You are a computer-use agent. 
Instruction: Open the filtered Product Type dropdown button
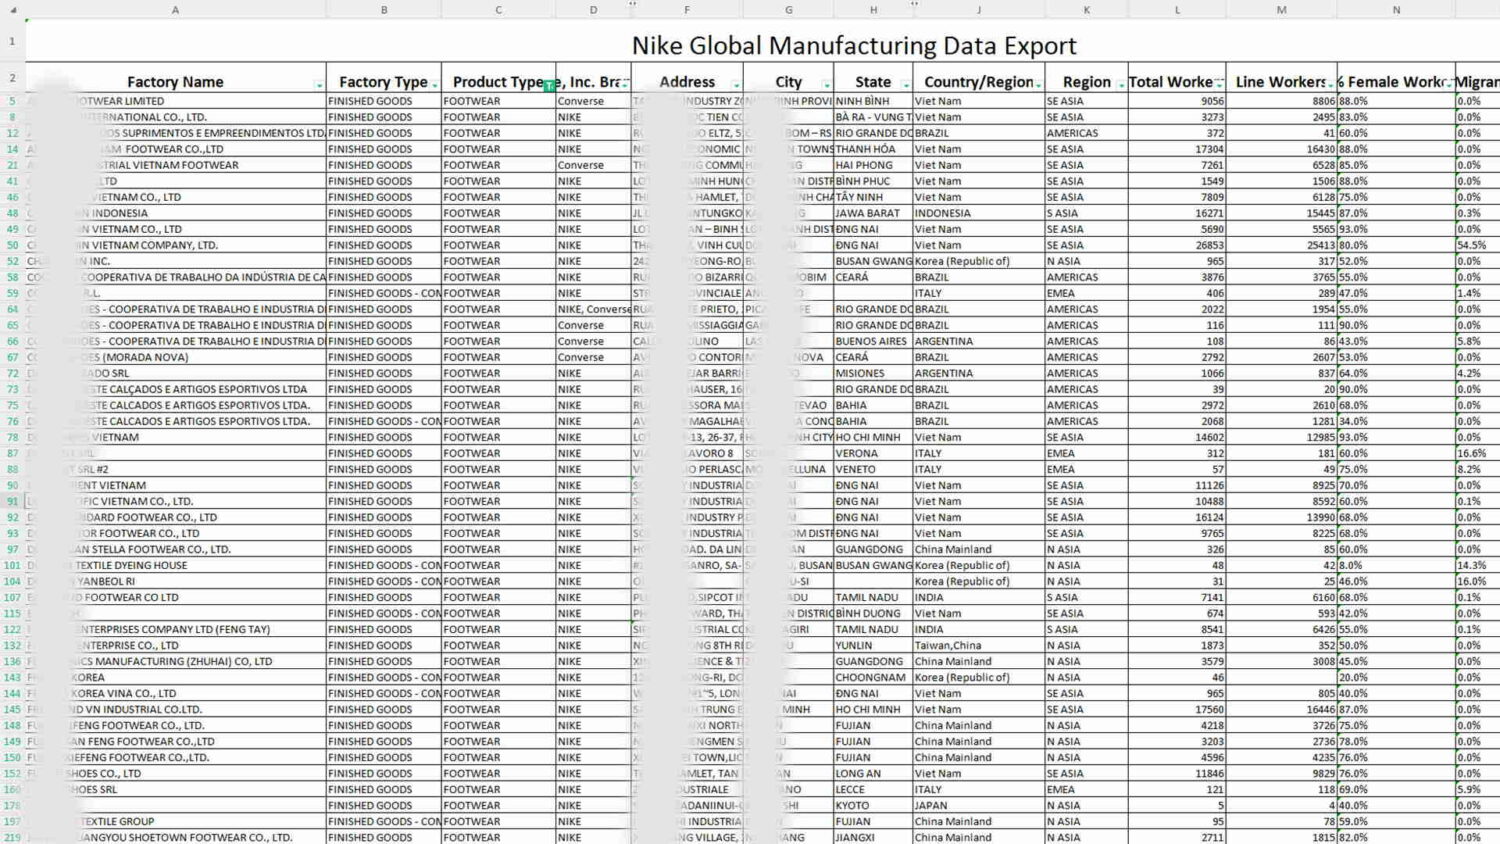(549, 86)
